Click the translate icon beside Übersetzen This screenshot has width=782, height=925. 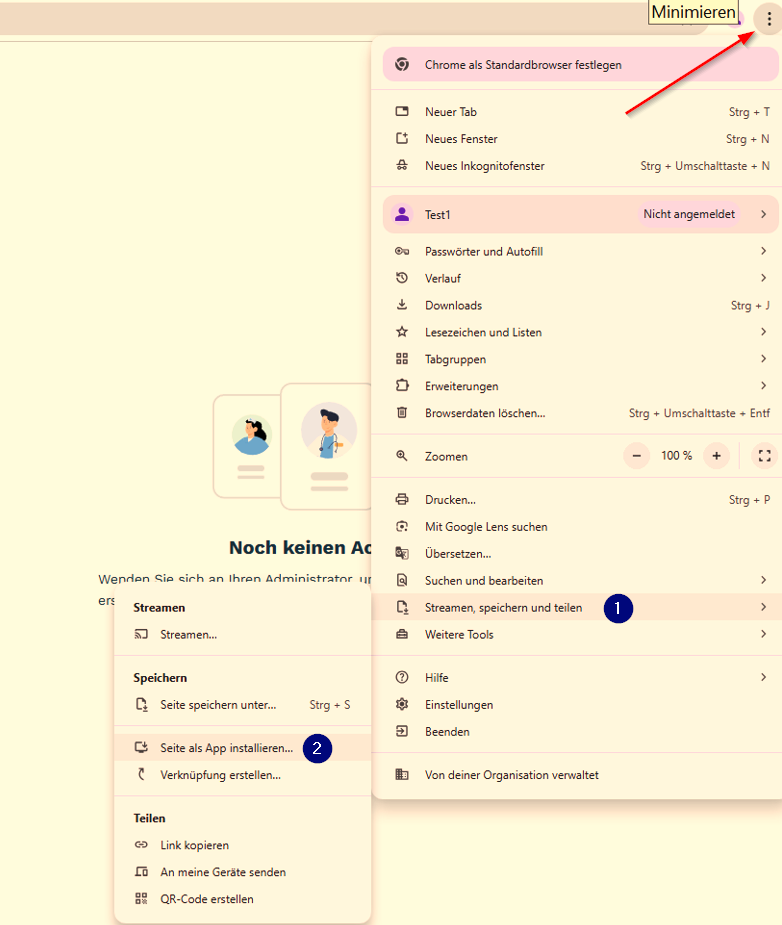402,553
